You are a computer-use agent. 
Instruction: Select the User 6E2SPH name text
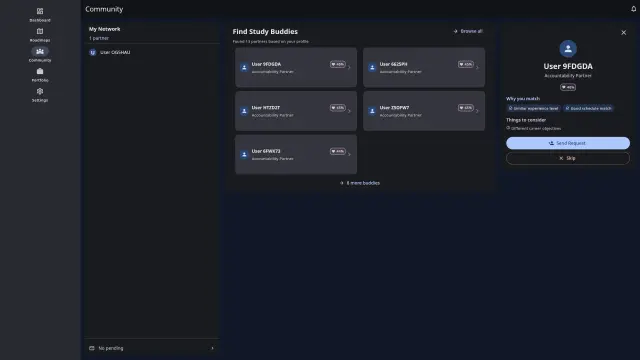point(393,64)
